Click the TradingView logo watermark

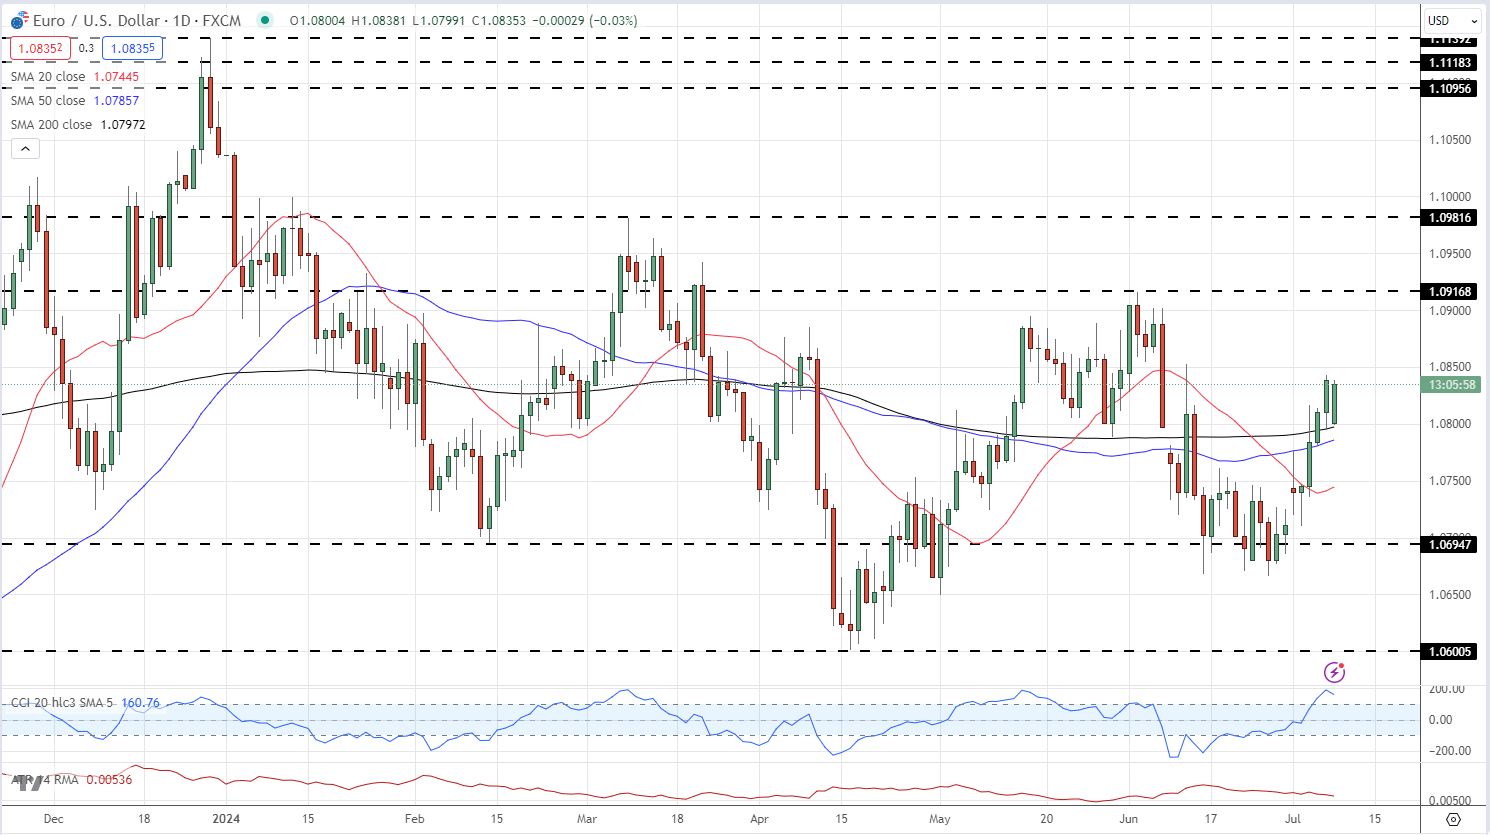pyautogui.click(x=28, y=782)
